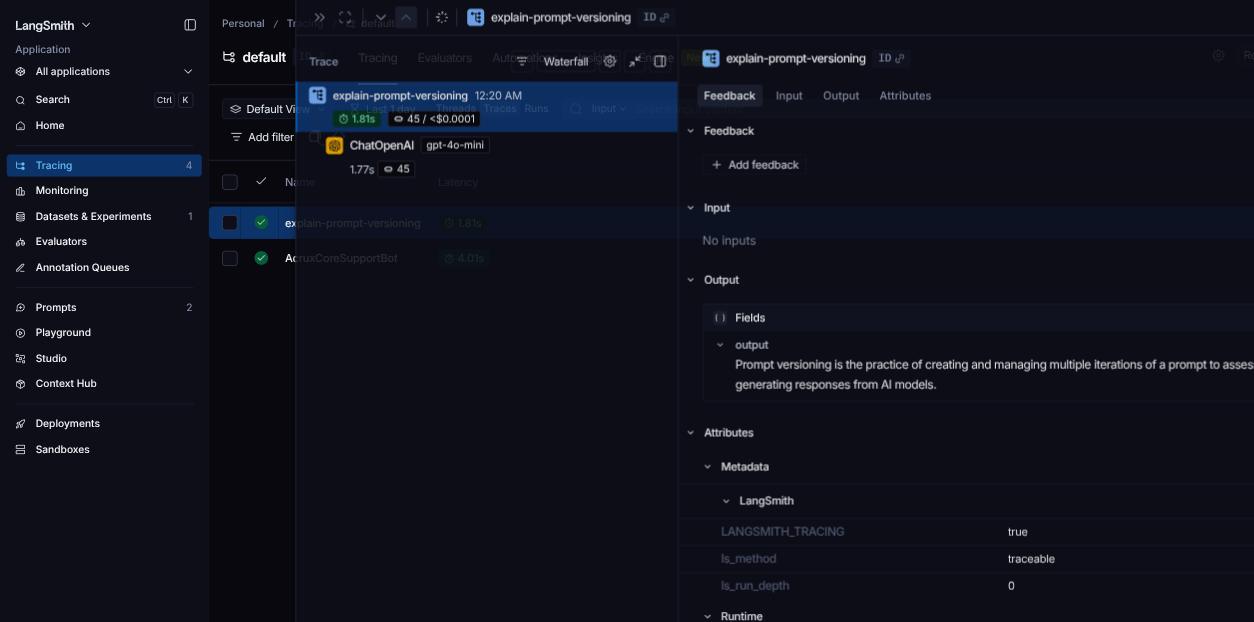Check the AcruxCoreSupportBot row checkbox

click(x=230, y=258)
